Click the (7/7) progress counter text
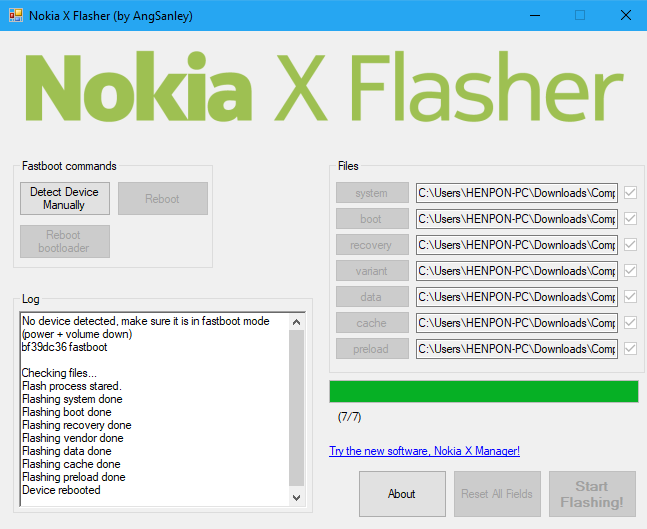Screen dimensions: 647x529 349,417
